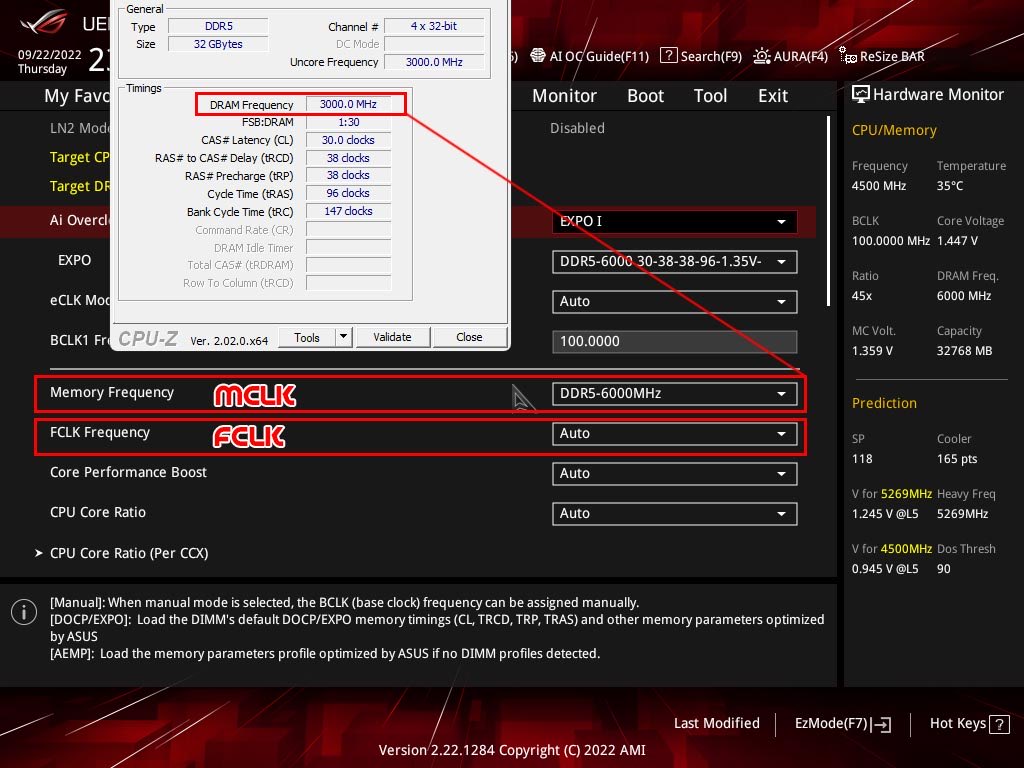The image size is (1024, 768).
Task: Click the 09/22/2022 Thursday date display
Action: coord(50,61)
